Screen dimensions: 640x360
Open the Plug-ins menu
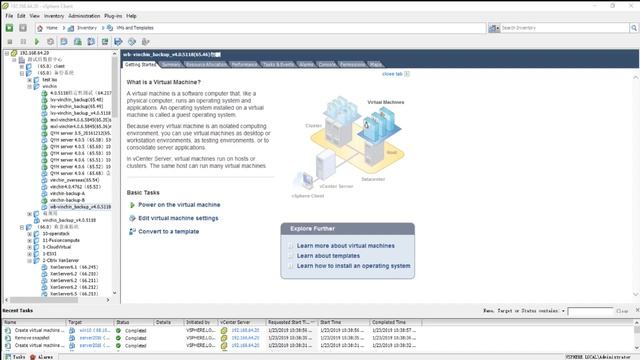[x=113, y=16]
